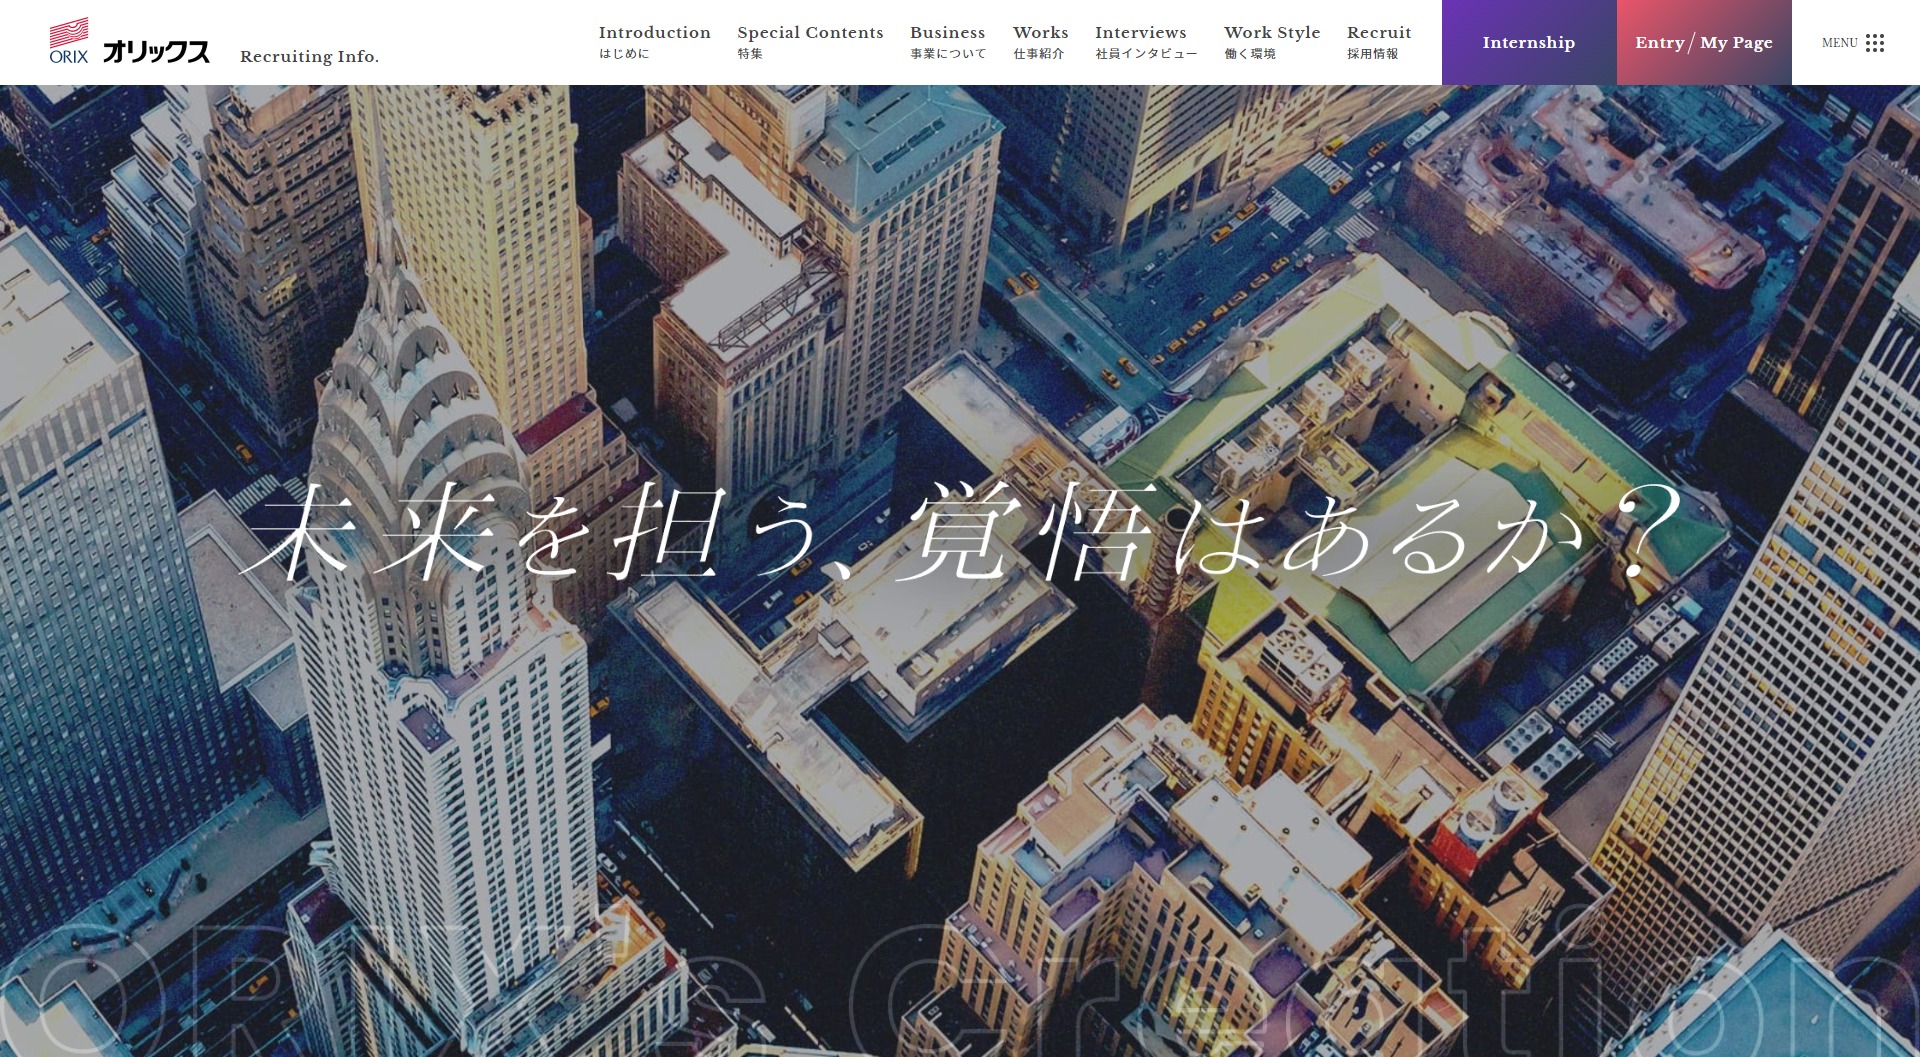Image resolution: width=1920 pixels, height=1057 pixels.
Task: Click the Entry / My Page button
Action: (x=1704, y=42)
